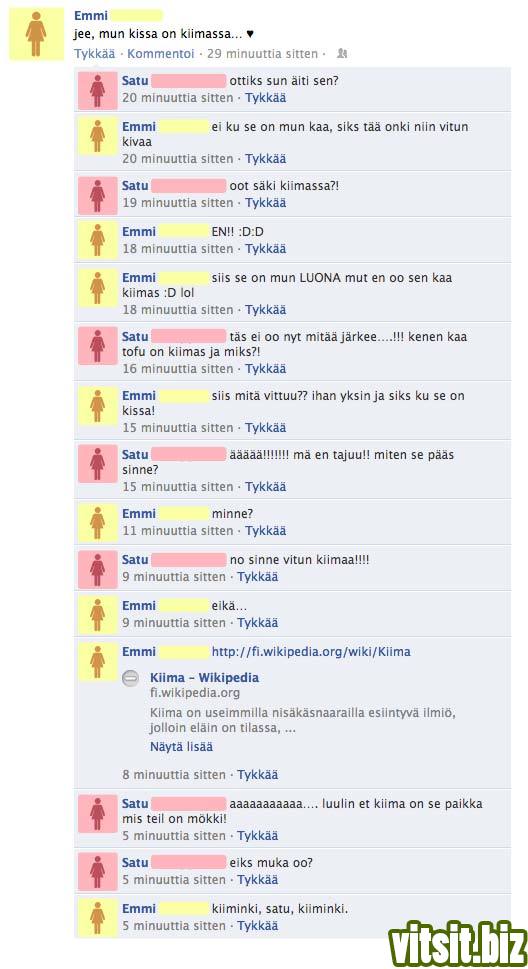The image size is (528, 969).
Task: Toggle Tykkää on 'oot säki kiimassa?!' comment
Action: click(x=265, y=203)
